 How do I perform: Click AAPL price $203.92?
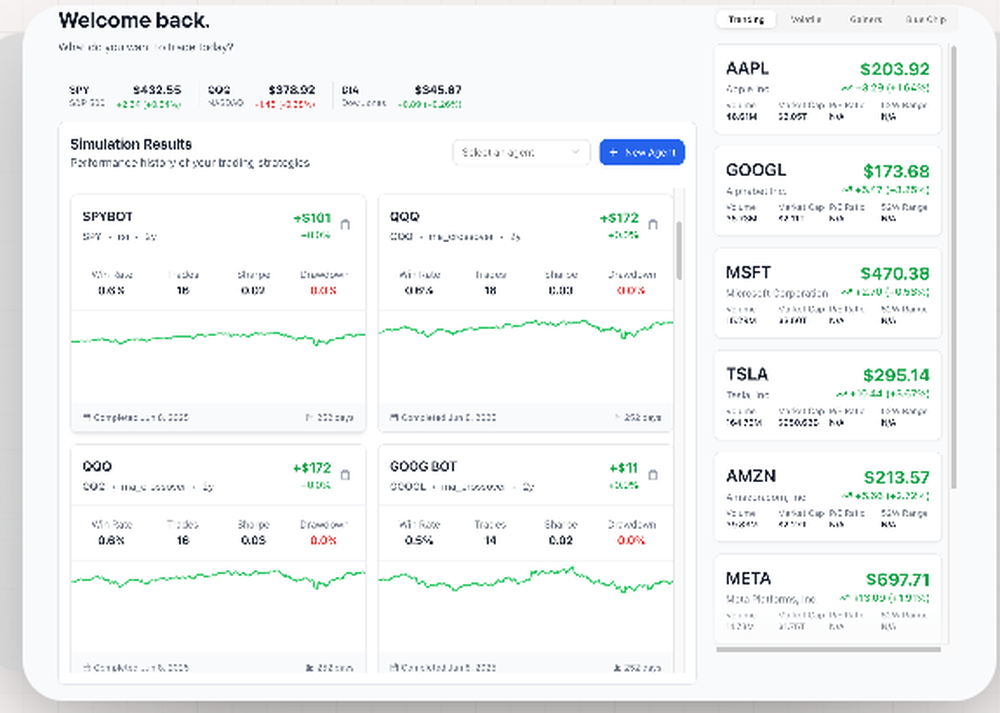[894, 69]
